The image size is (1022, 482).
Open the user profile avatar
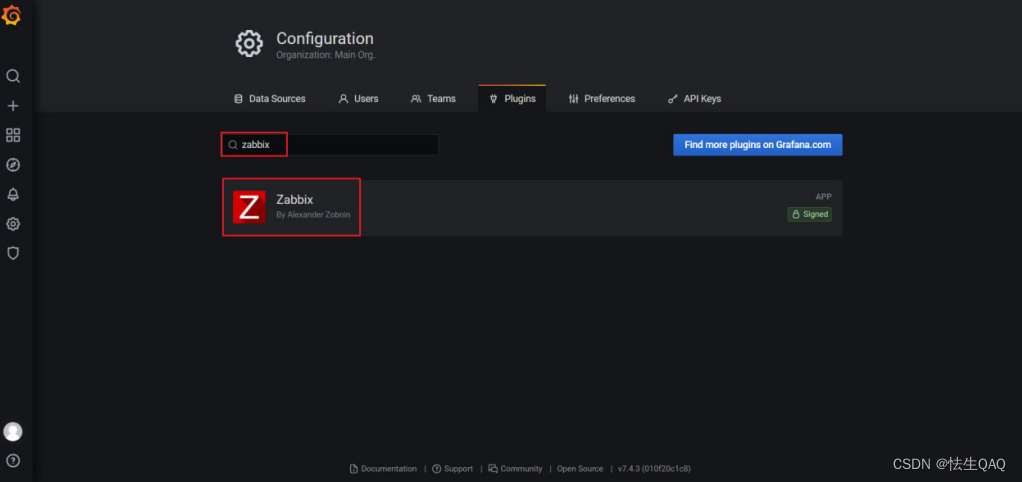(13, 431)
